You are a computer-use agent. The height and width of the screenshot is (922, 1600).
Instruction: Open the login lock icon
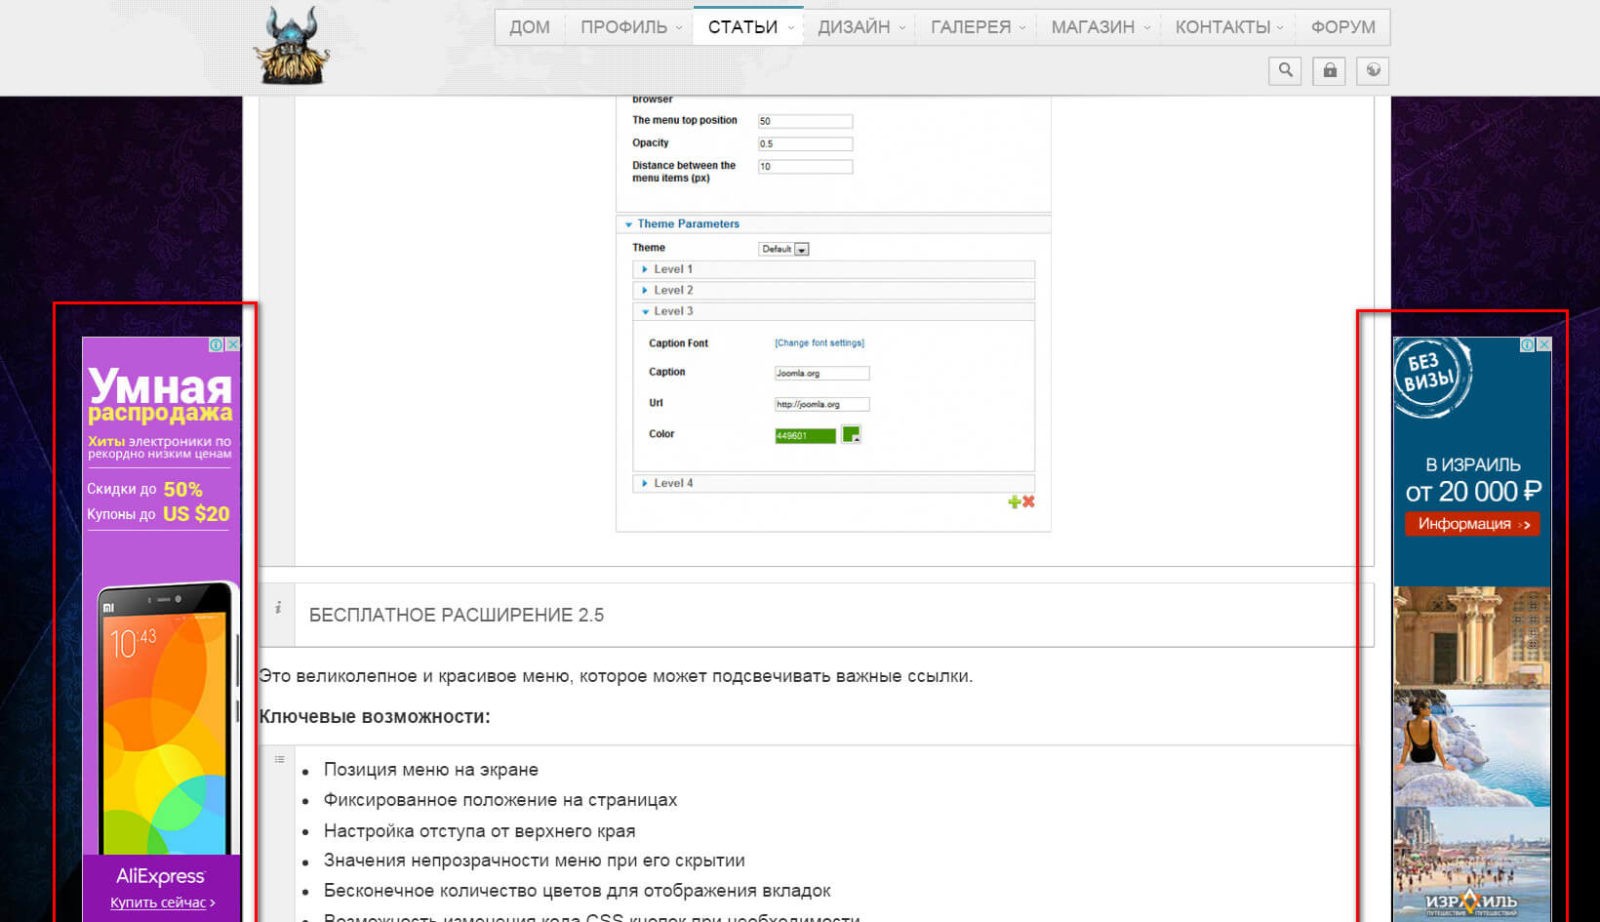(x=1330, y=70)
